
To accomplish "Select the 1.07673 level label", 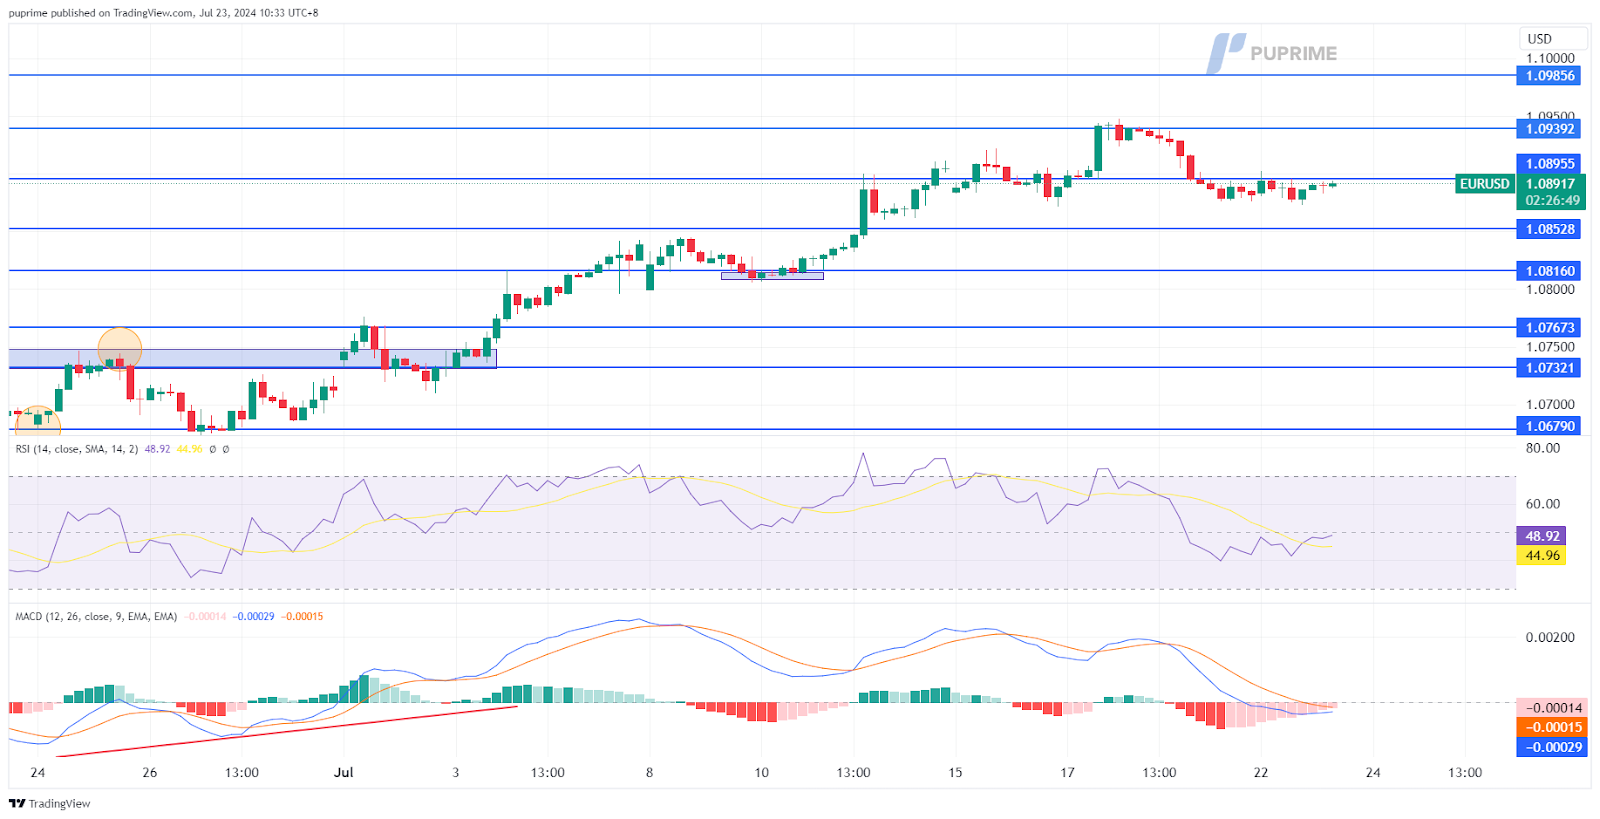I will pyautogui.click(x=1549, y=328).
